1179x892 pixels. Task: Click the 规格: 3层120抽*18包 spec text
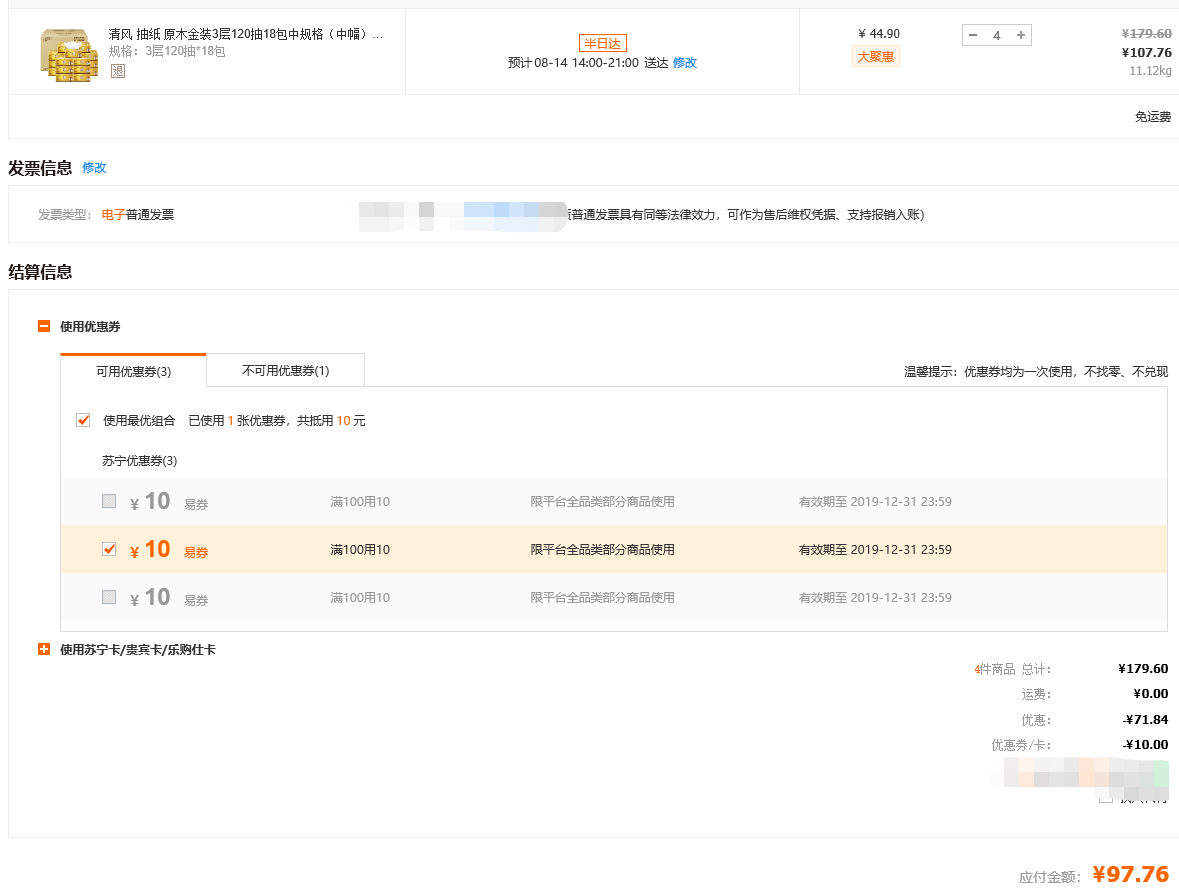pos(167,51)
